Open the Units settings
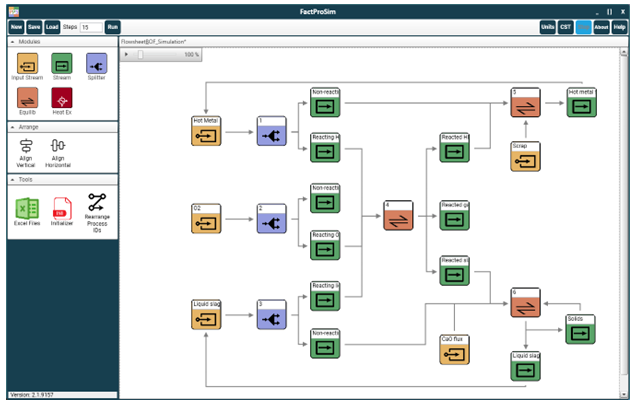This screenshot has width=633, height=405. 548,27
